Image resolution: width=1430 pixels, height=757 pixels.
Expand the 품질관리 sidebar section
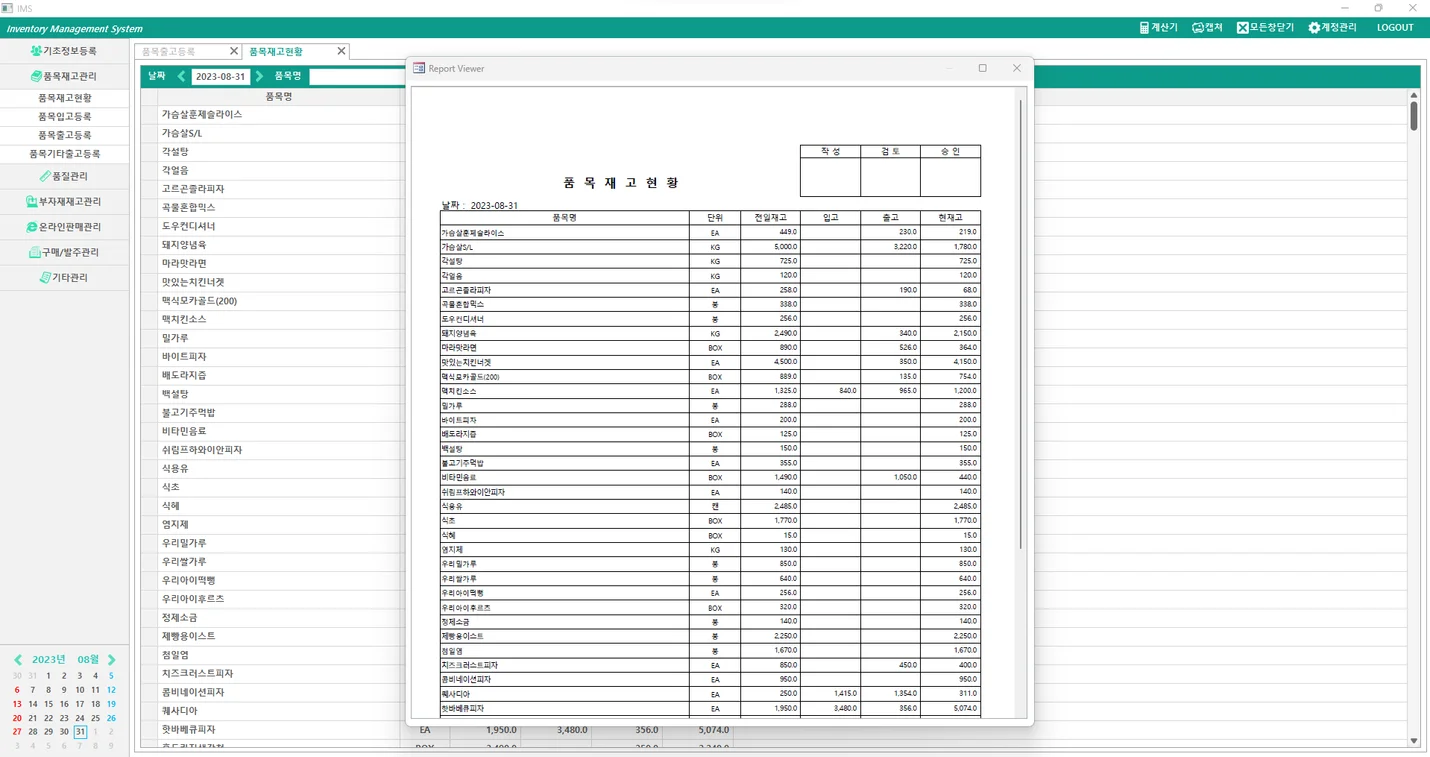[x=64, y=176]
